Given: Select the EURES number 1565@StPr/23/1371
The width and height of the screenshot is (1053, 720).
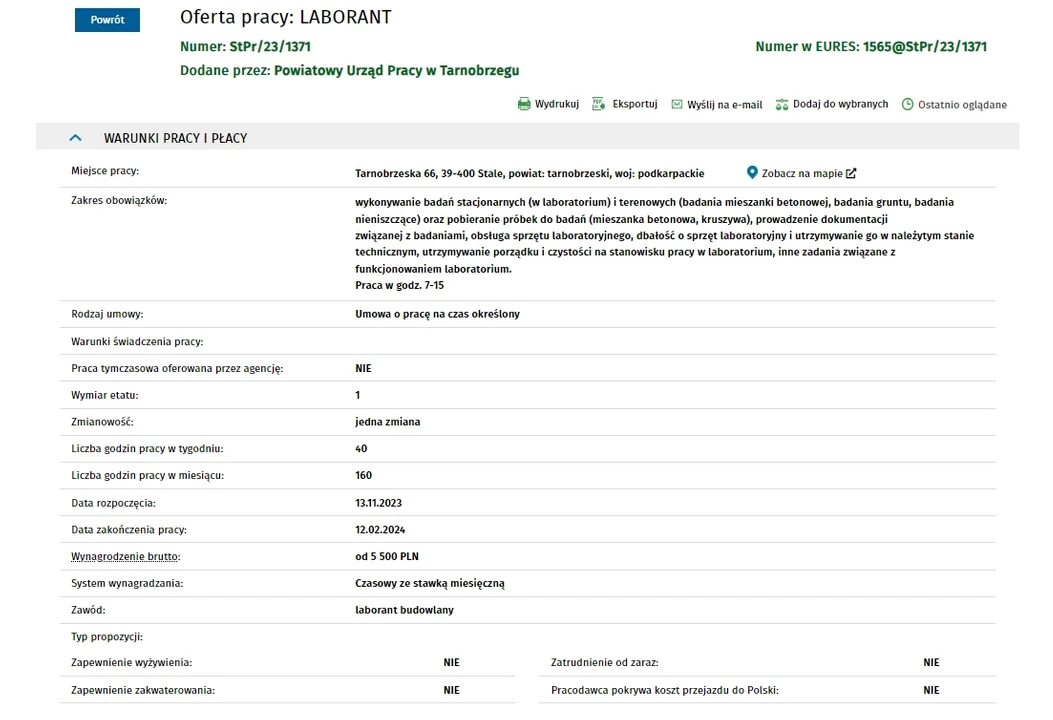Looking at the screenshot, I should pyautogui.click(x=925, y=46).
